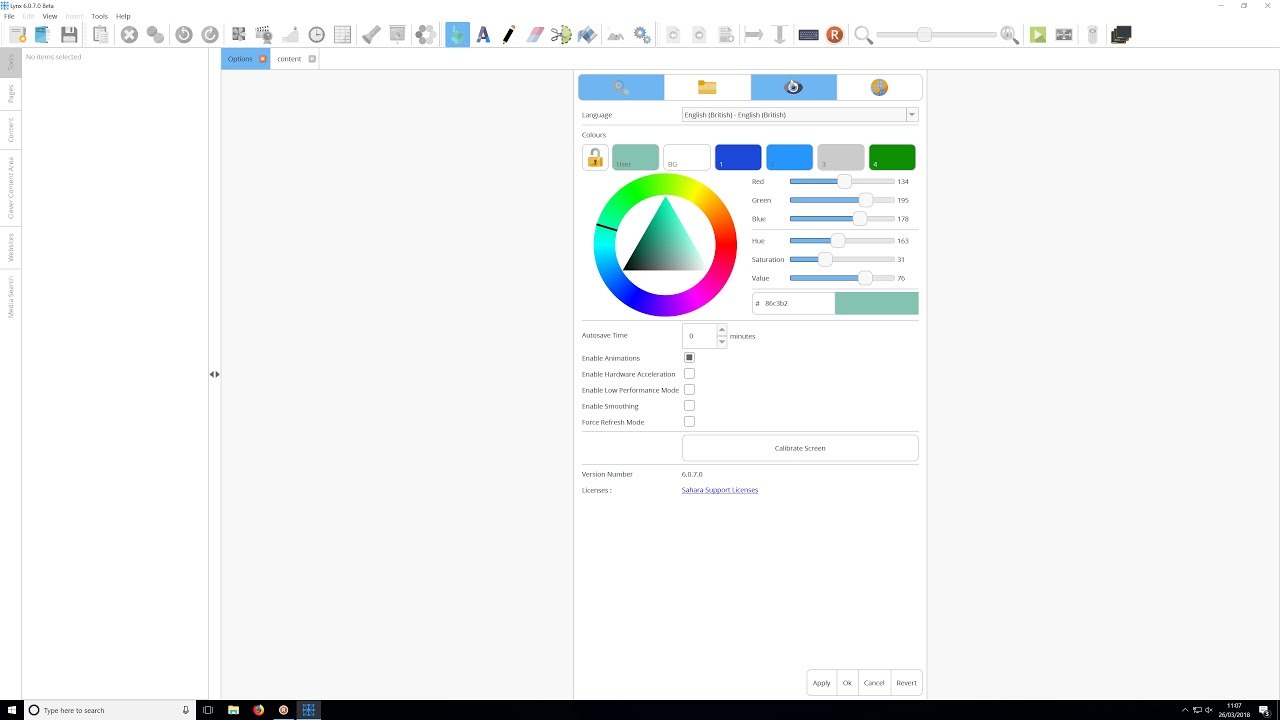Click the gears settings toolbar icon
The width and height of the screenshot is (1280, 720).
pyautogui.click(x=642, y=35)
